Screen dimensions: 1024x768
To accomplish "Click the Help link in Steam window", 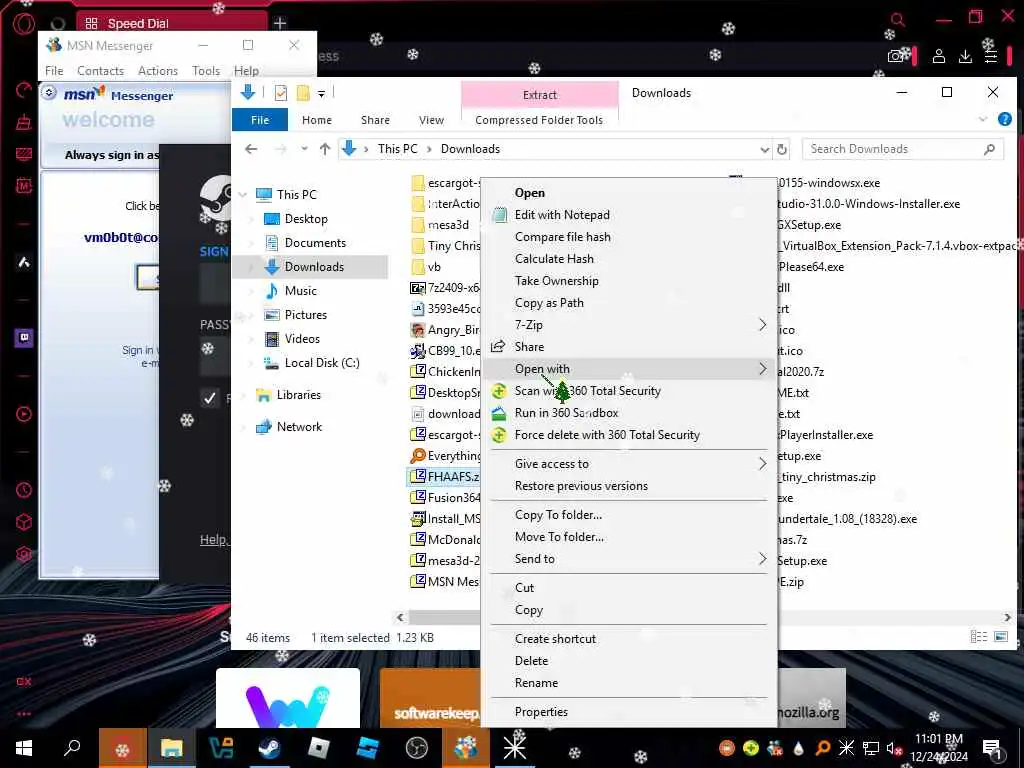I will (213, 539).
